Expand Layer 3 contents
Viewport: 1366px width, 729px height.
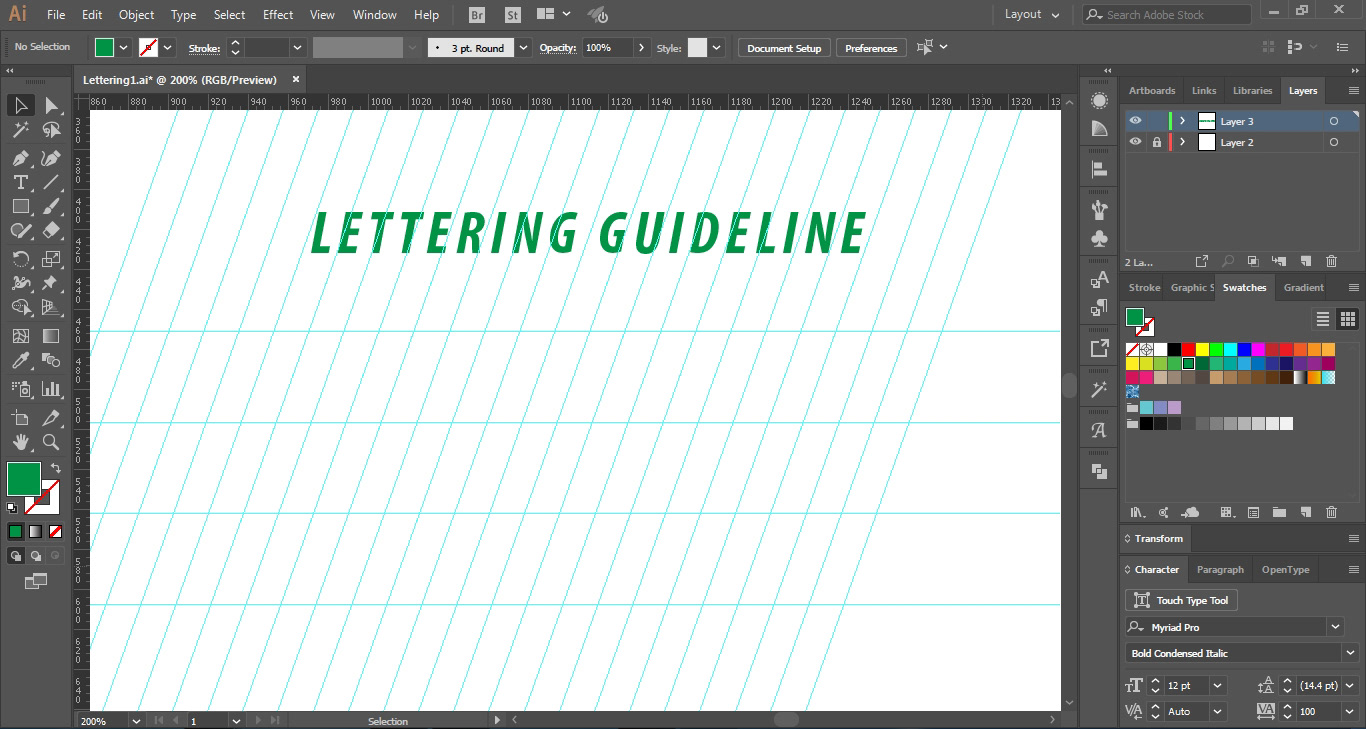(x=1182, y=121)
